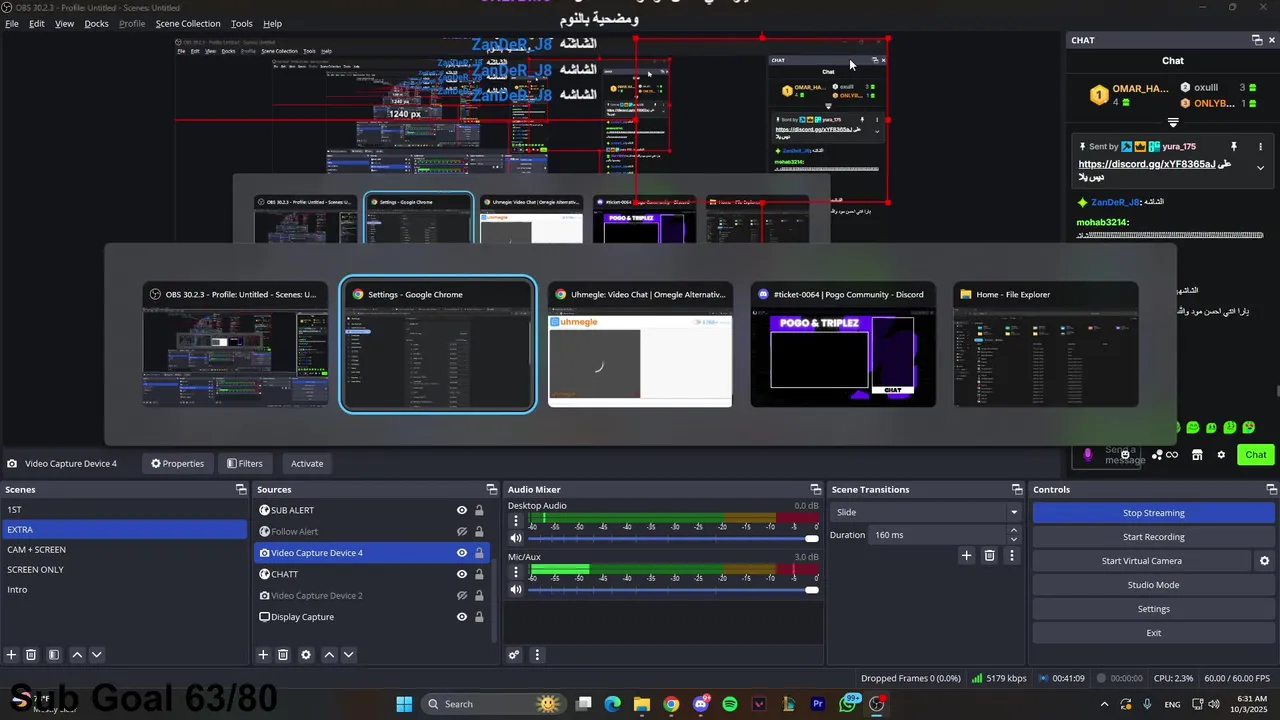Open chat settings gear in Chat dock
1280x720 pixels.
(1221, 455)
